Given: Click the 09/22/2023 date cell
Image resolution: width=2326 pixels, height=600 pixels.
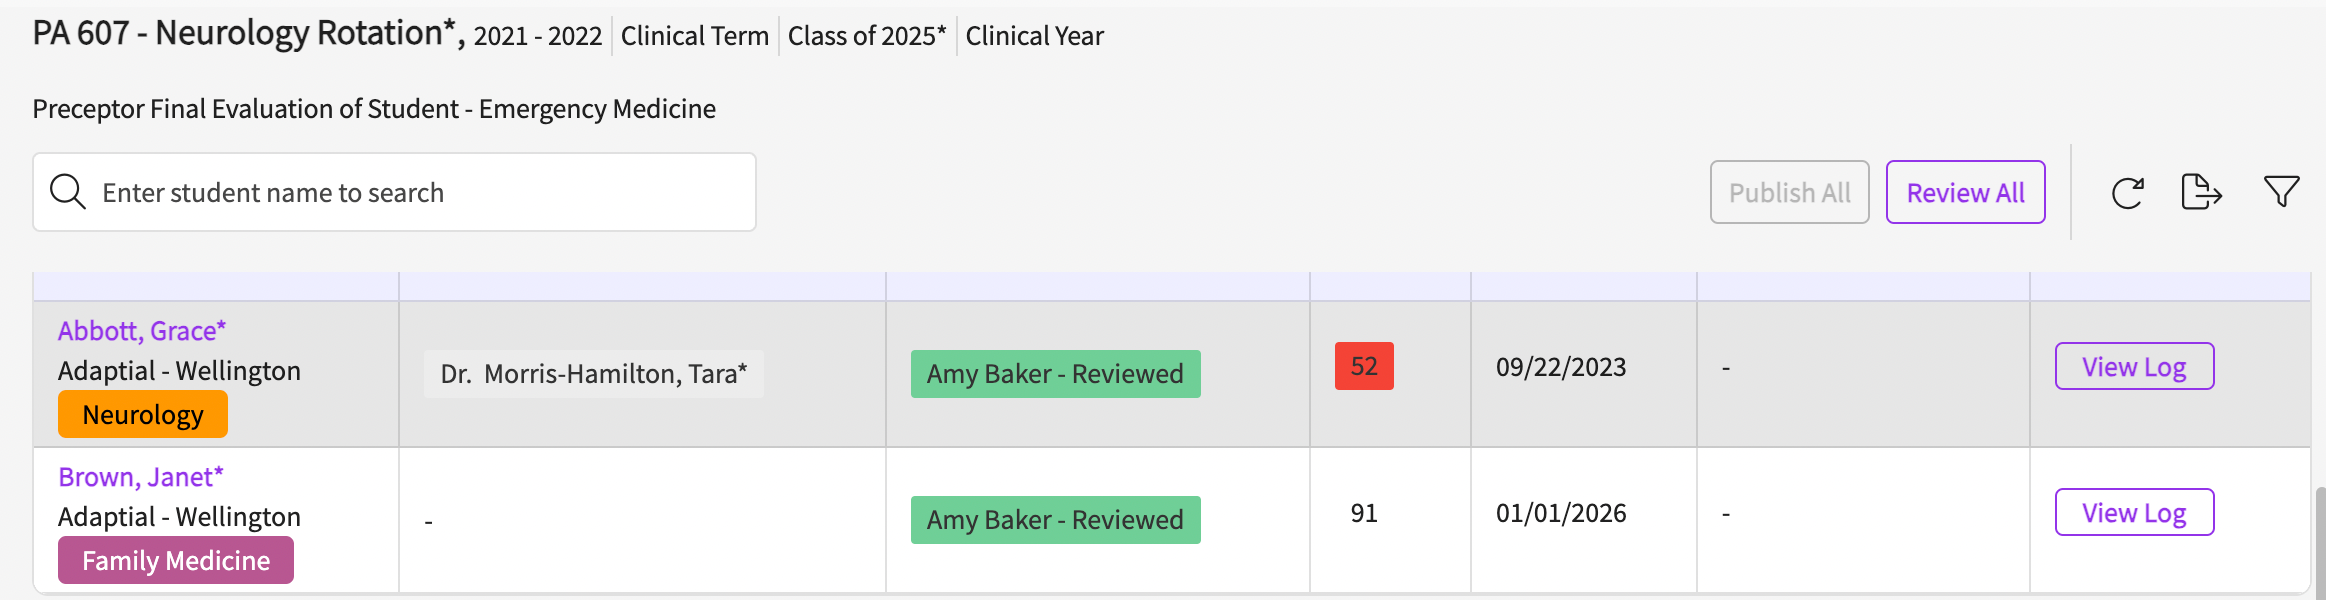Looking at the screenshot, I should click(x=1561, y=367).
